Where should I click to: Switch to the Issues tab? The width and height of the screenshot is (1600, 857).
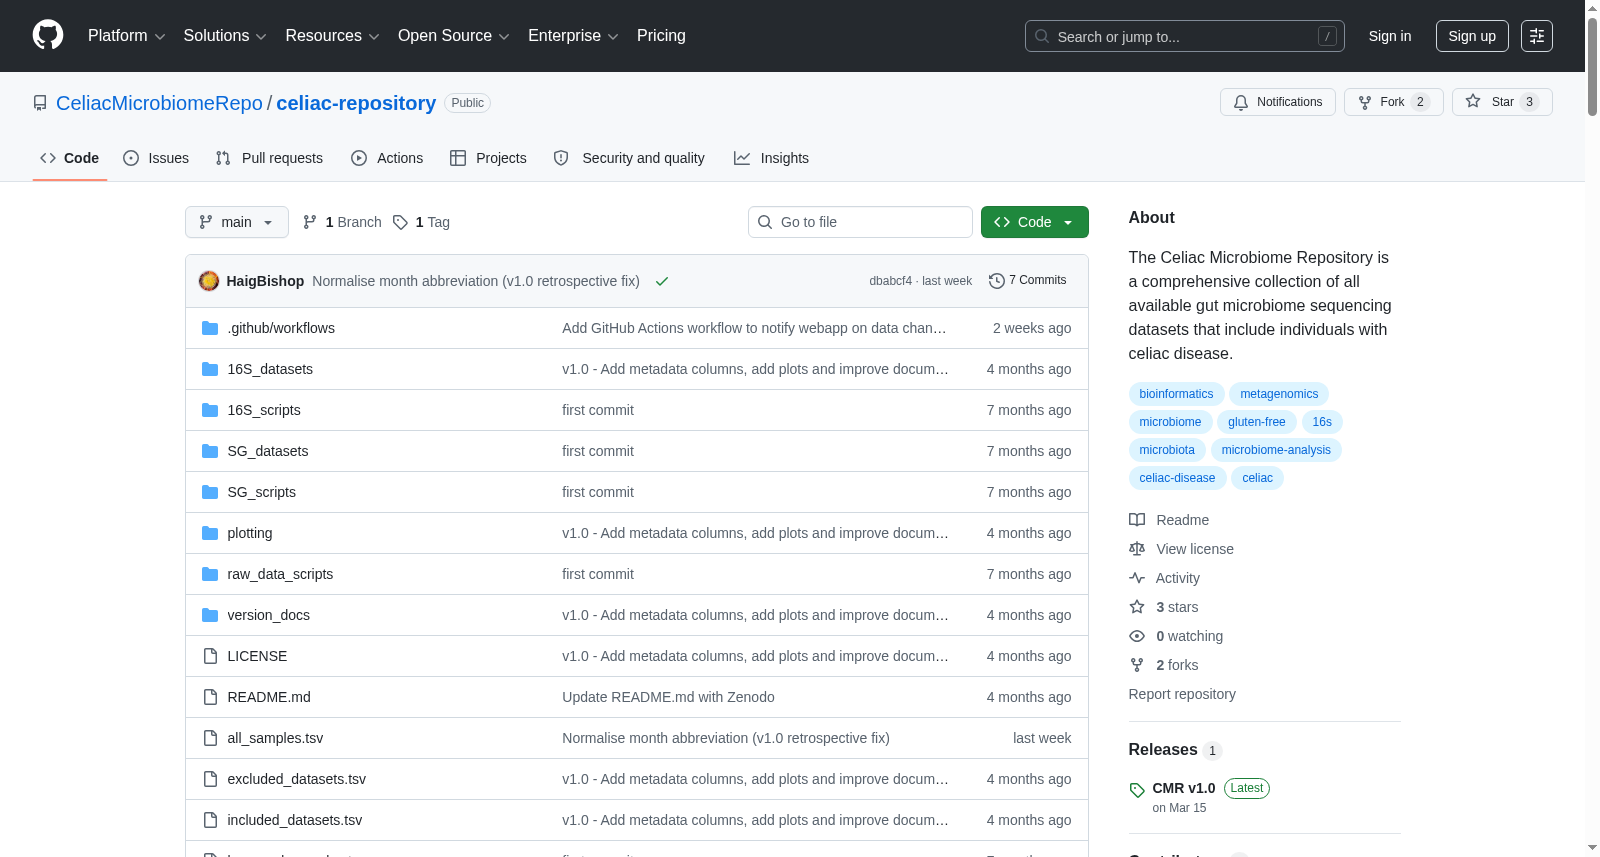click(x=156, y=158)
